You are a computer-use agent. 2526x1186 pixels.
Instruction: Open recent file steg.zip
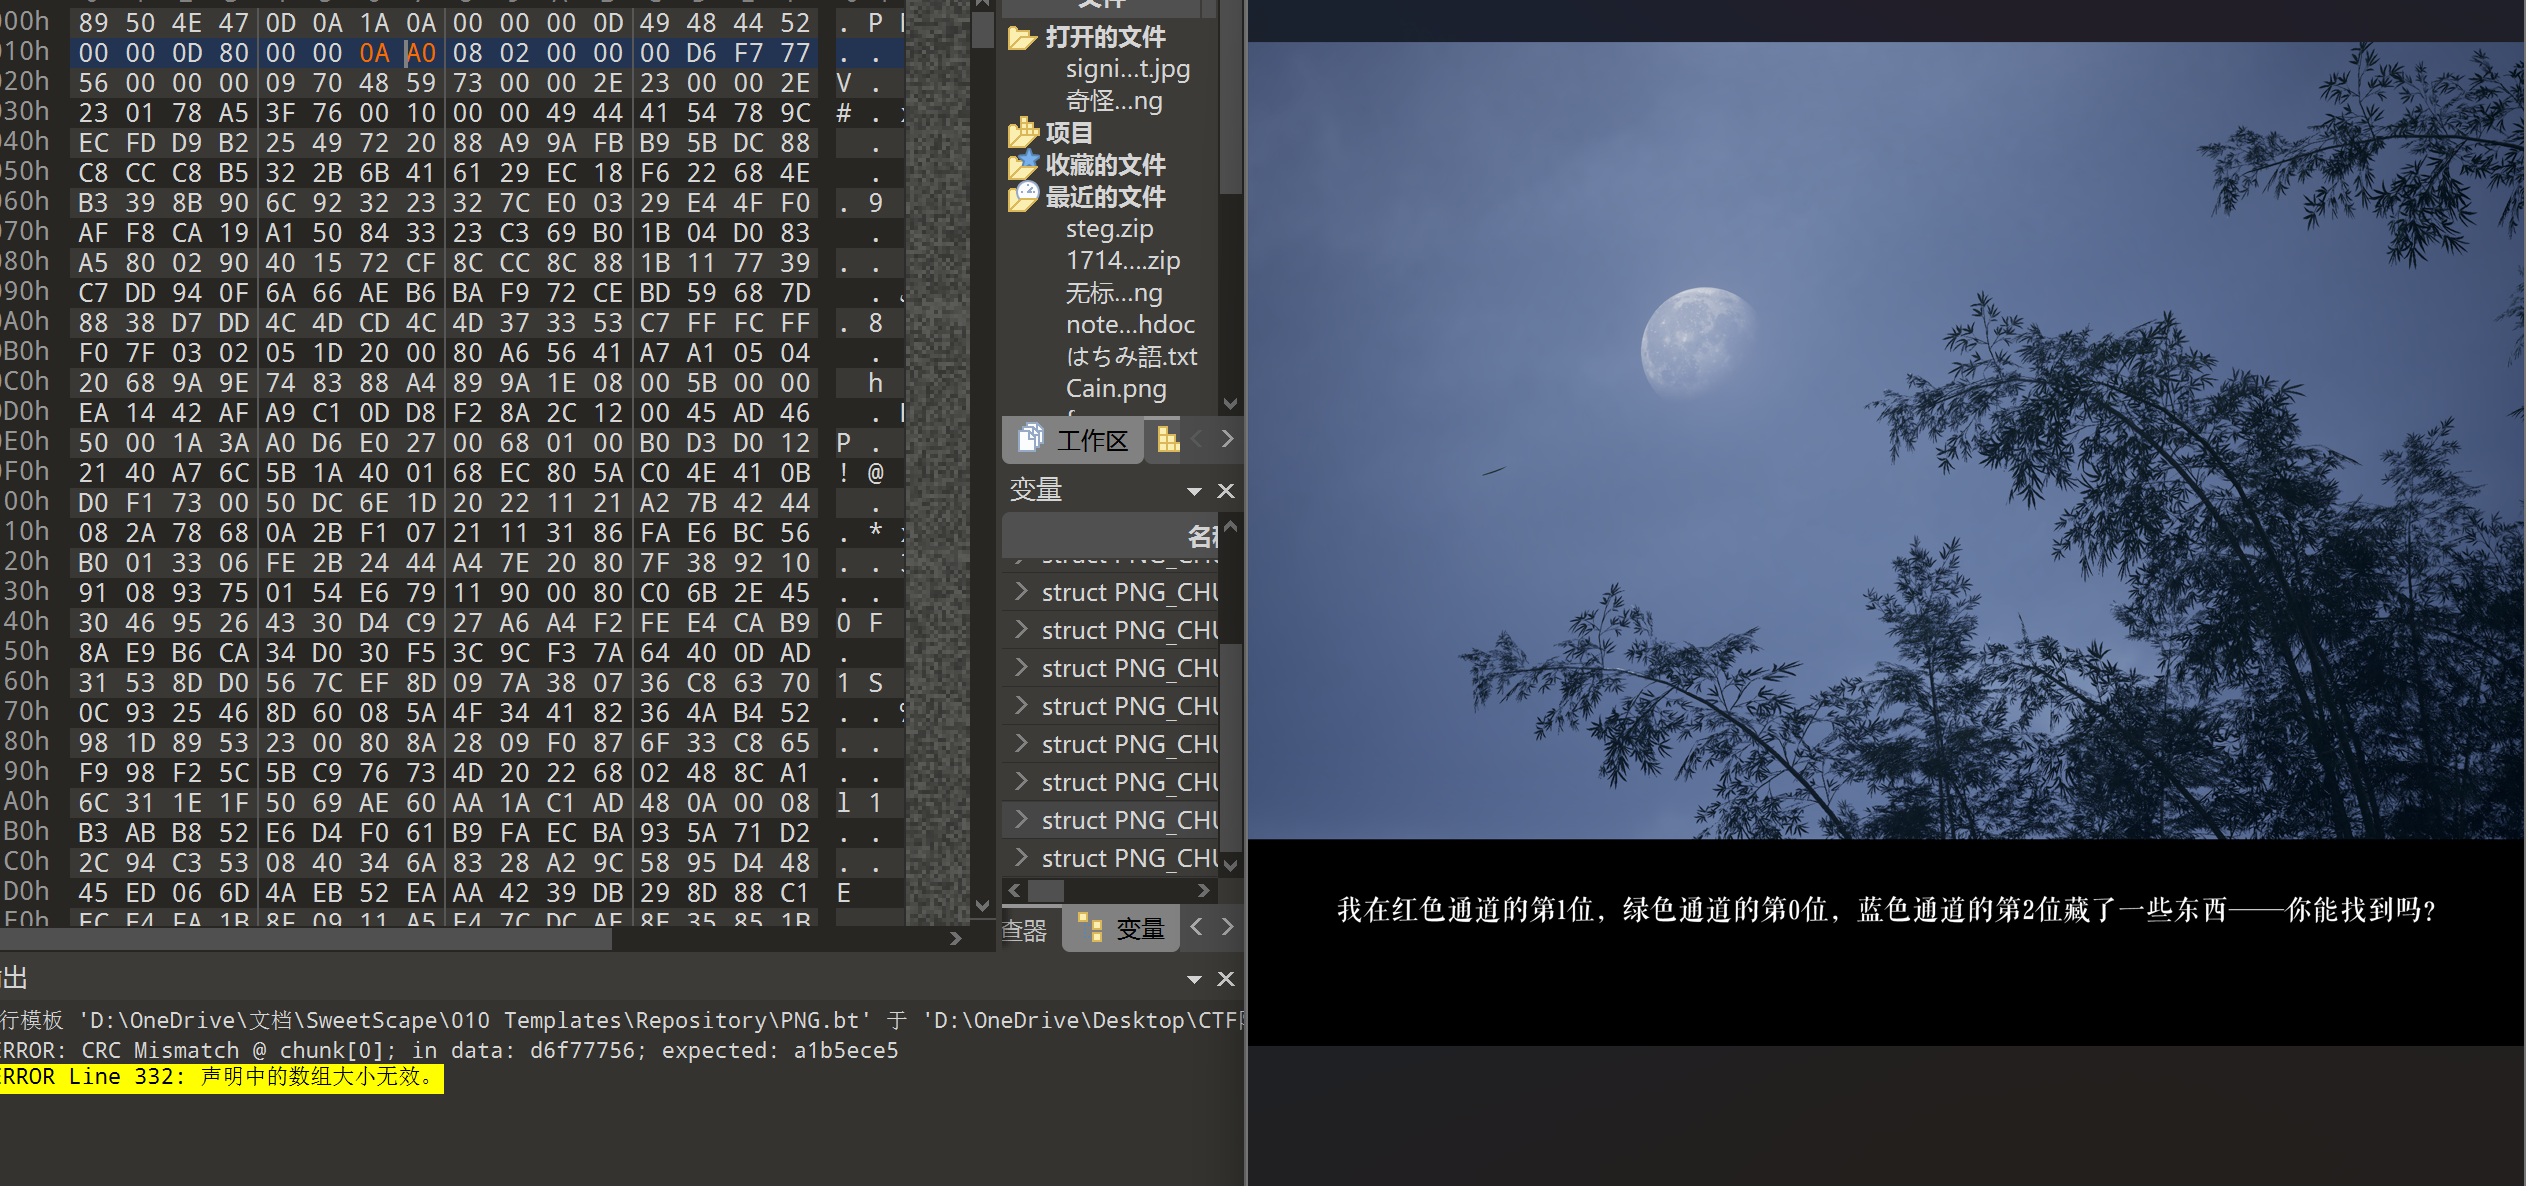point(1109,229)
